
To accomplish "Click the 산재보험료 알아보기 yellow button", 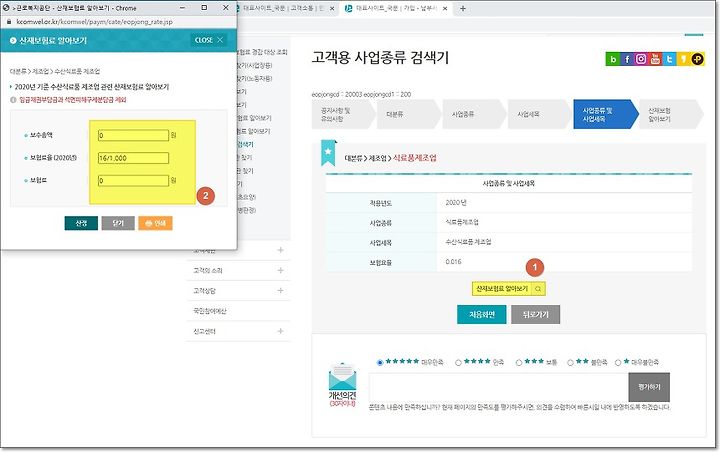I will click(x=509, y=289).
